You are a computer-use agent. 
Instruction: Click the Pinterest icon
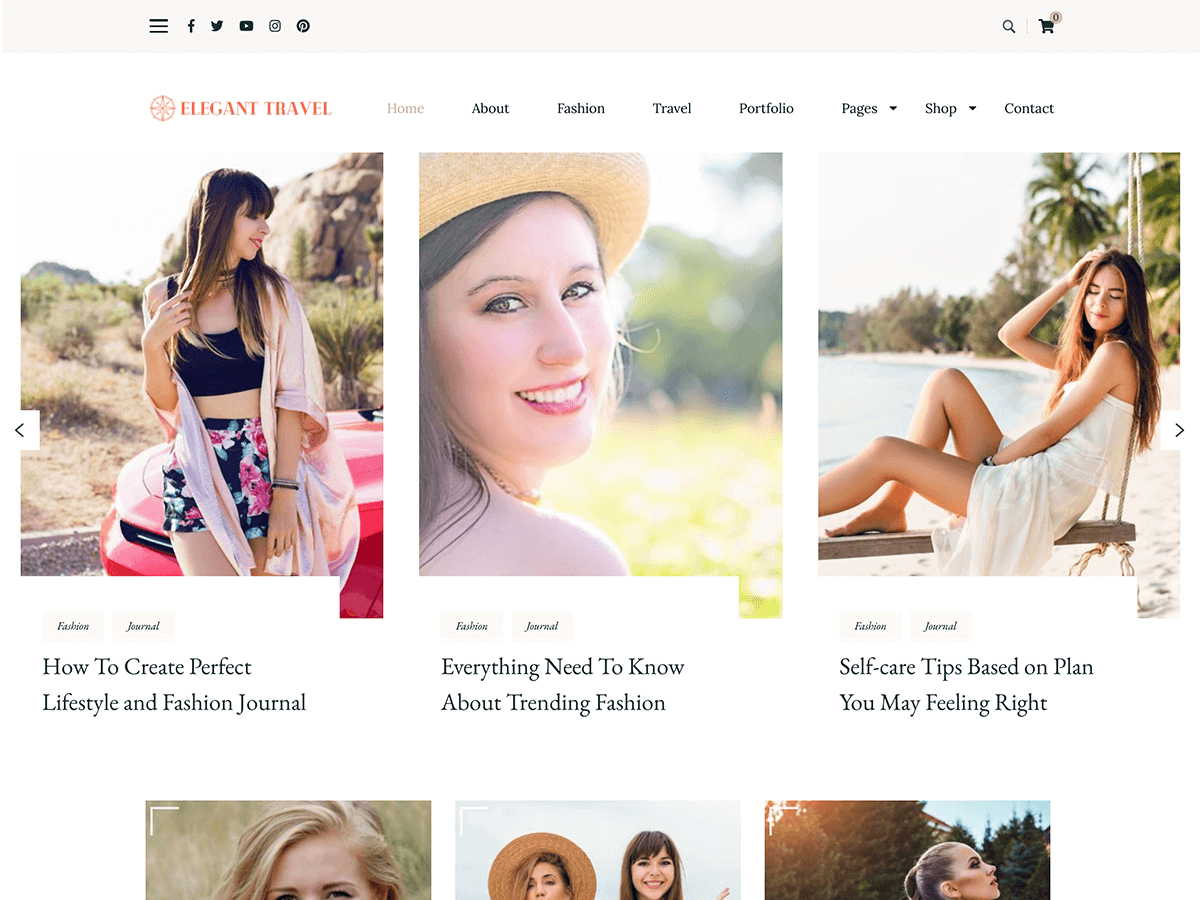(x=303, y=26)
